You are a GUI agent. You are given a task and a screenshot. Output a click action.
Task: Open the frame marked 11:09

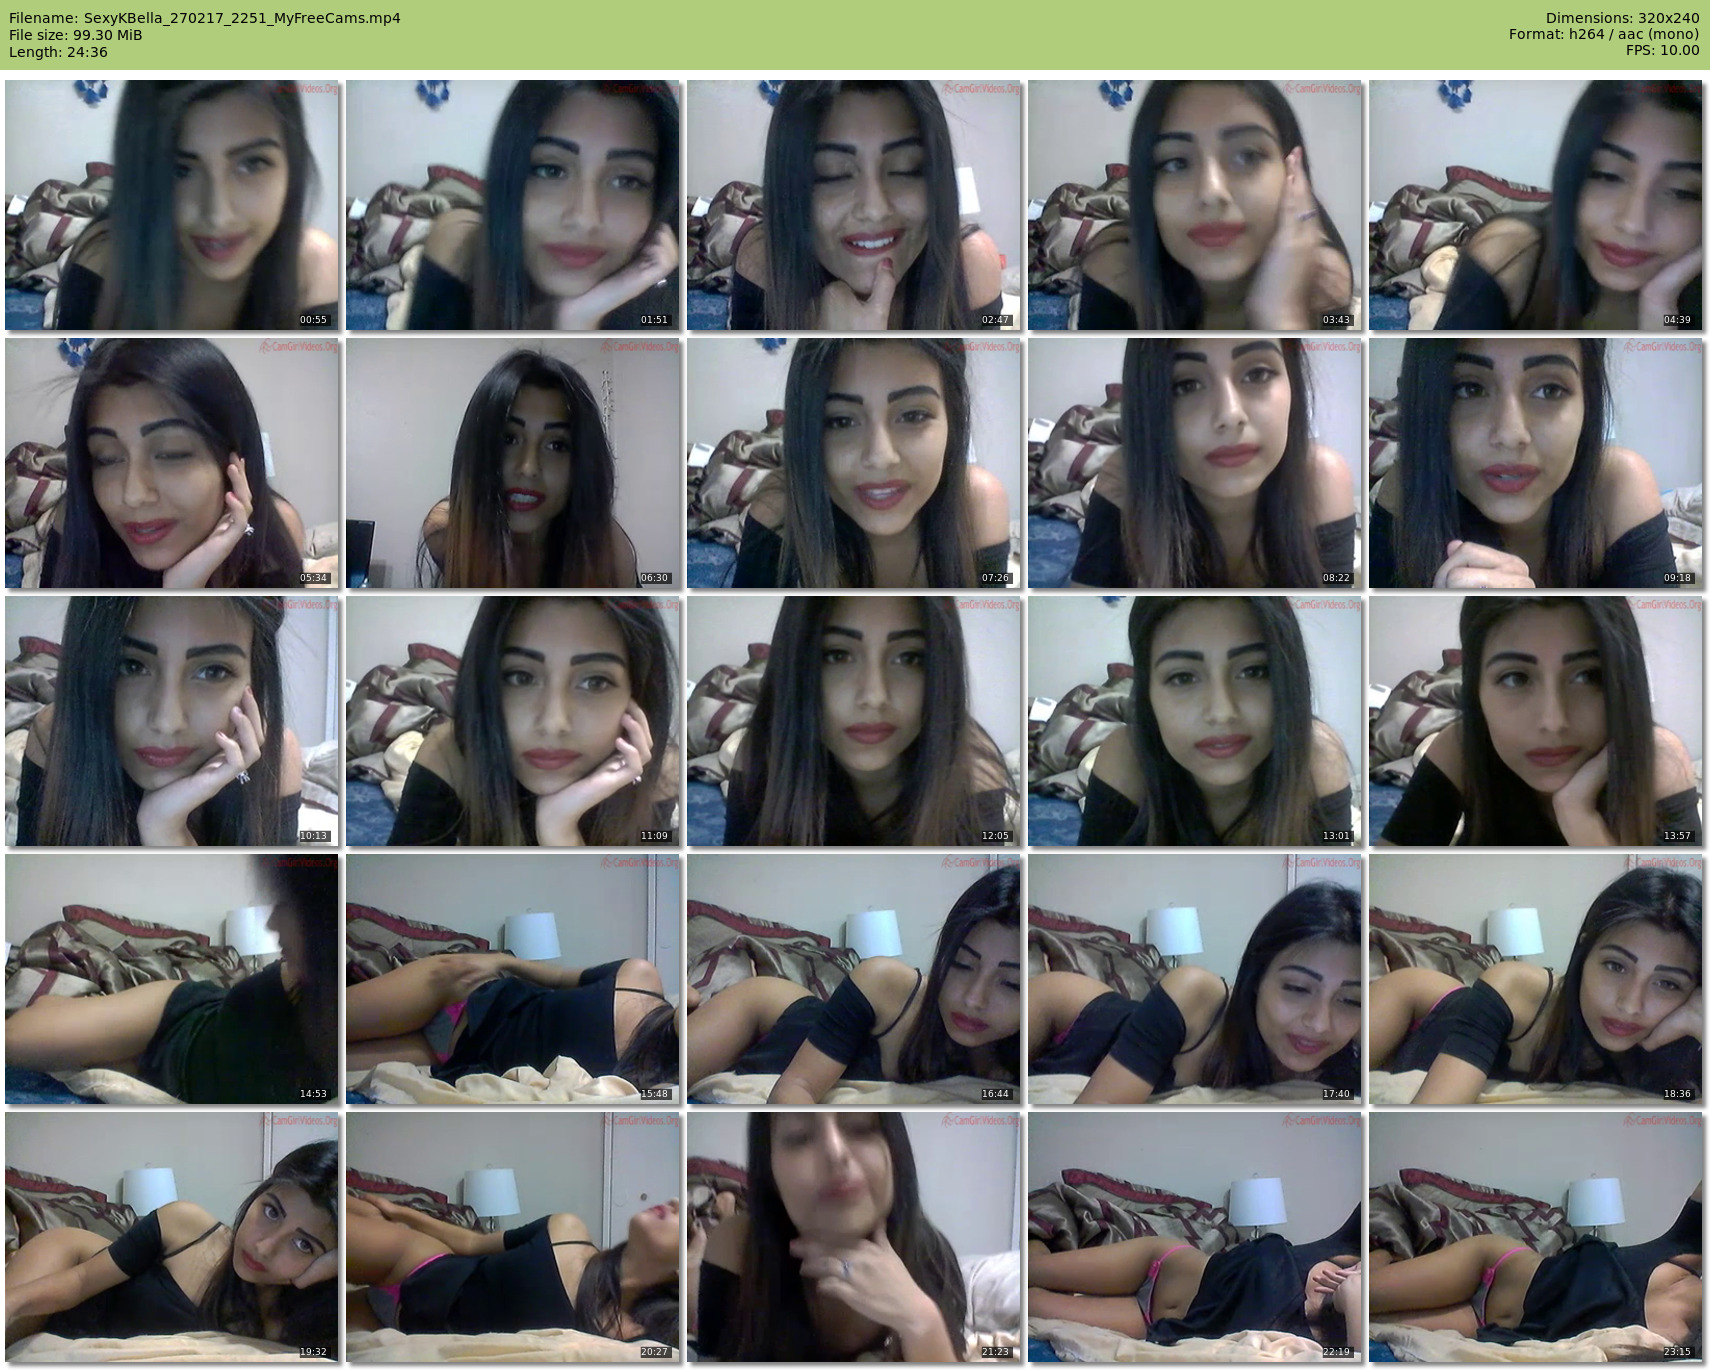[x=513, y=721]
